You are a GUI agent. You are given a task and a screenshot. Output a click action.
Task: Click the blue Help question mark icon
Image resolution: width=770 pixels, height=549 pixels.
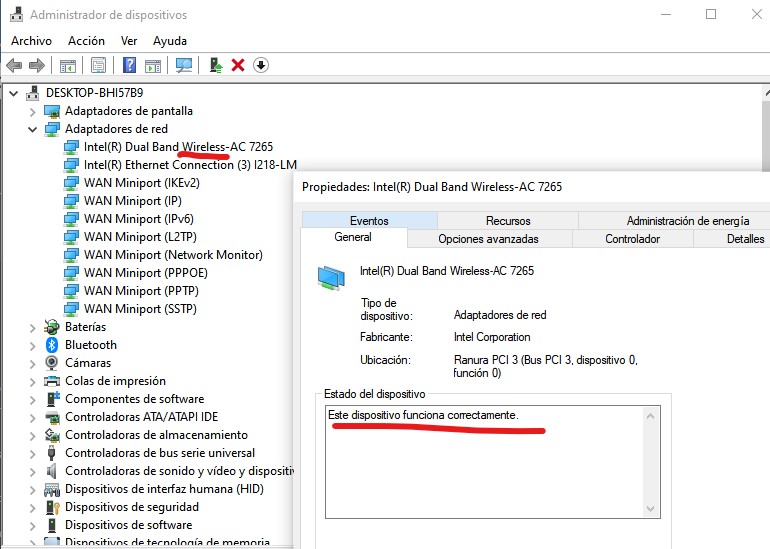point(129,65)
